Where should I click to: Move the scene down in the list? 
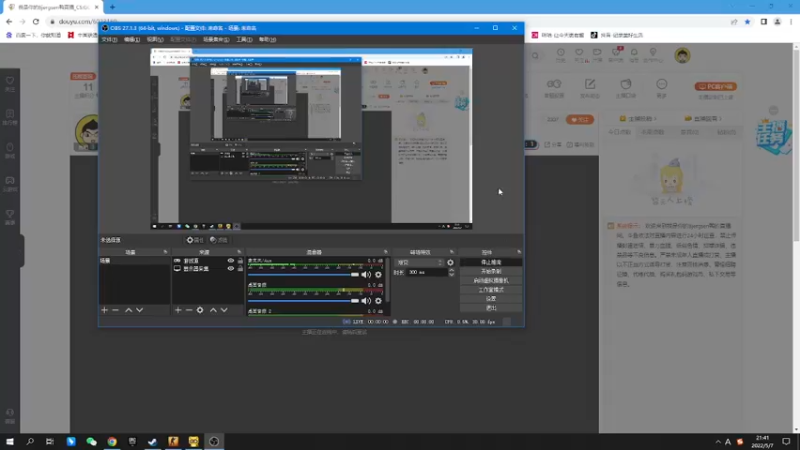139,310
